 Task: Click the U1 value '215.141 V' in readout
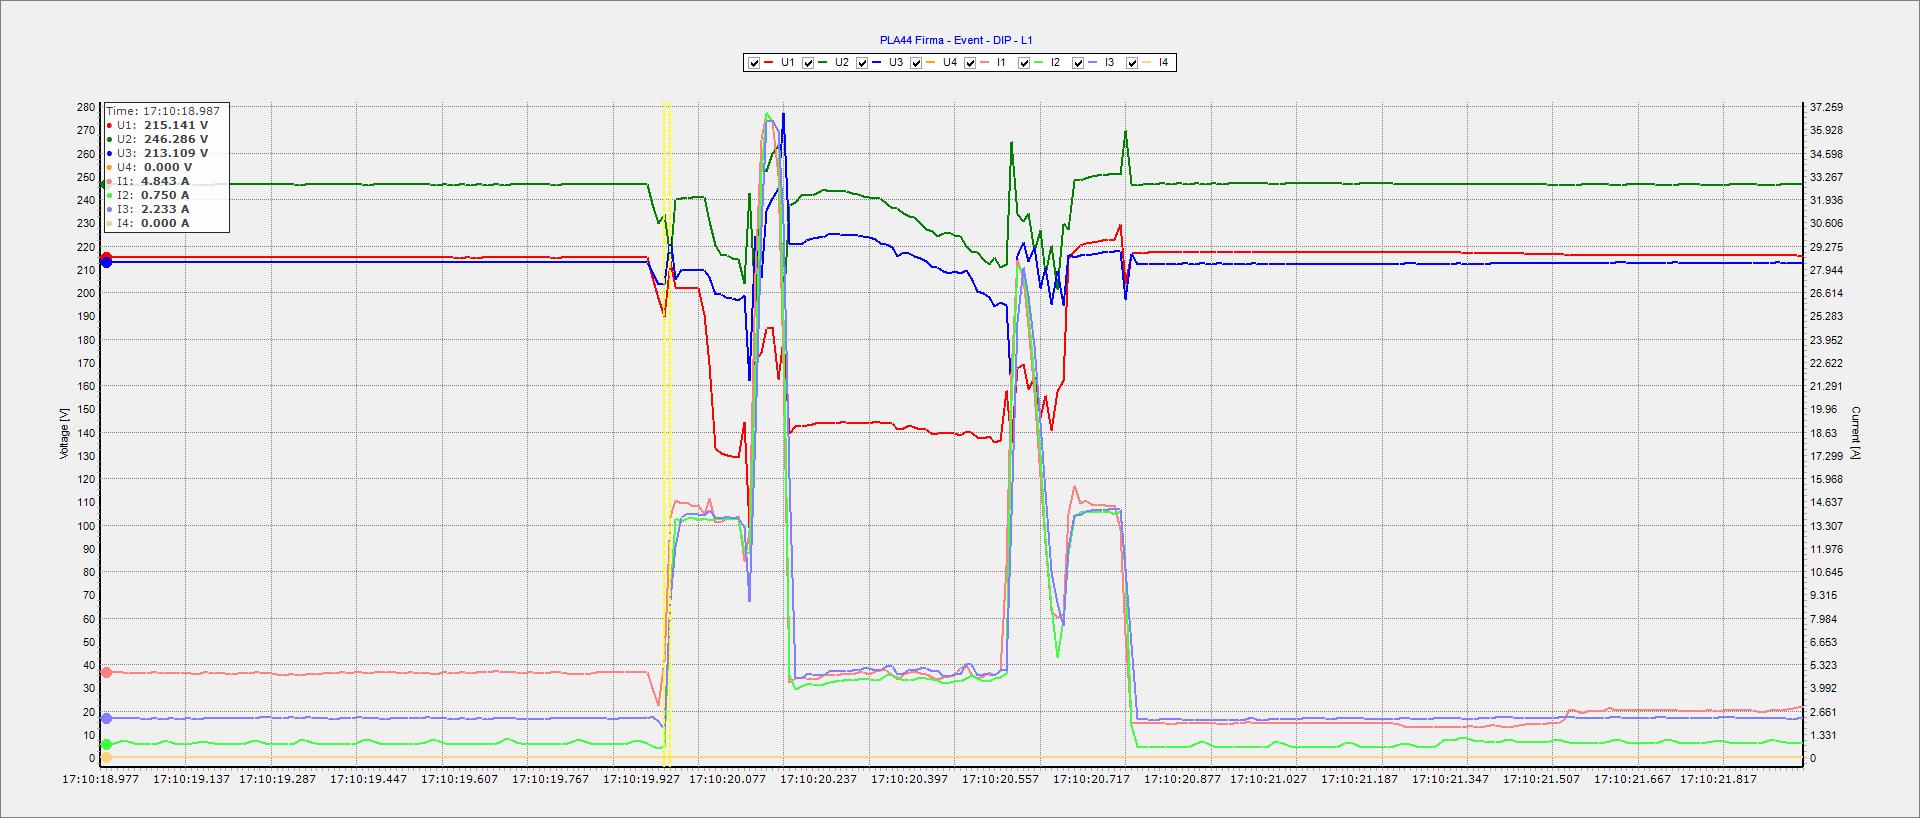click(176, 125)
